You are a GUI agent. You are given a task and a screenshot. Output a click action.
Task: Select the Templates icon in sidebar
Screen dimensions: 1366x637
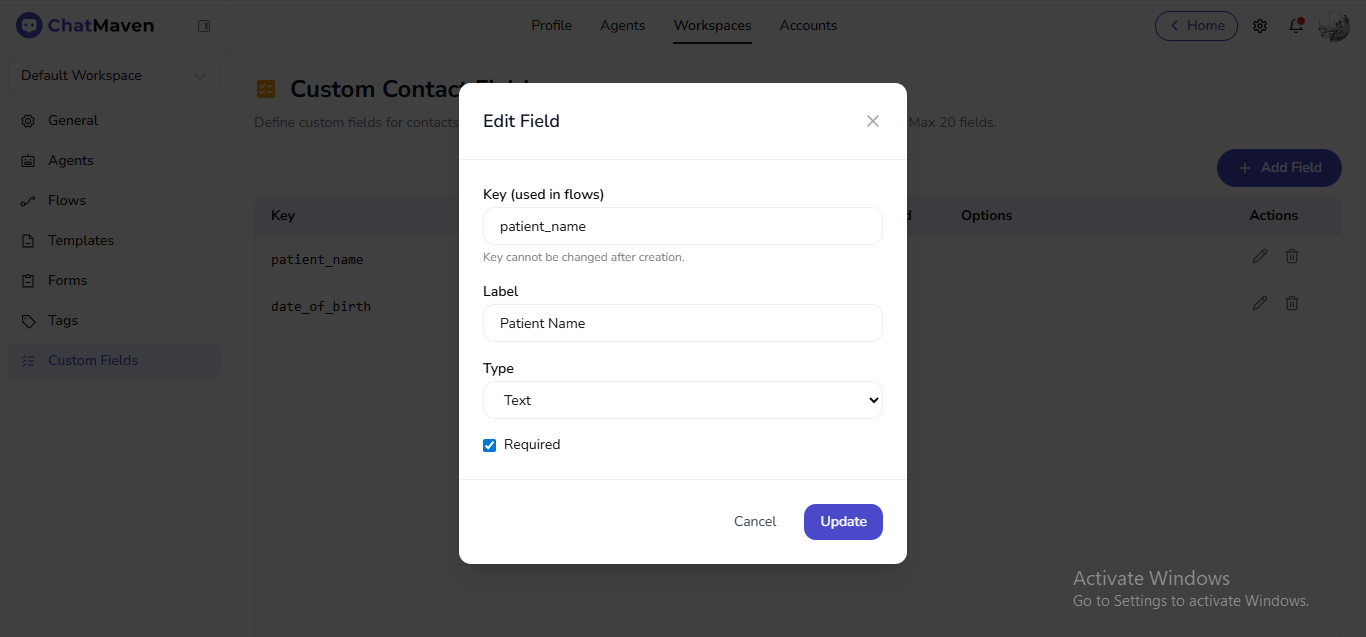pos(28,240)
